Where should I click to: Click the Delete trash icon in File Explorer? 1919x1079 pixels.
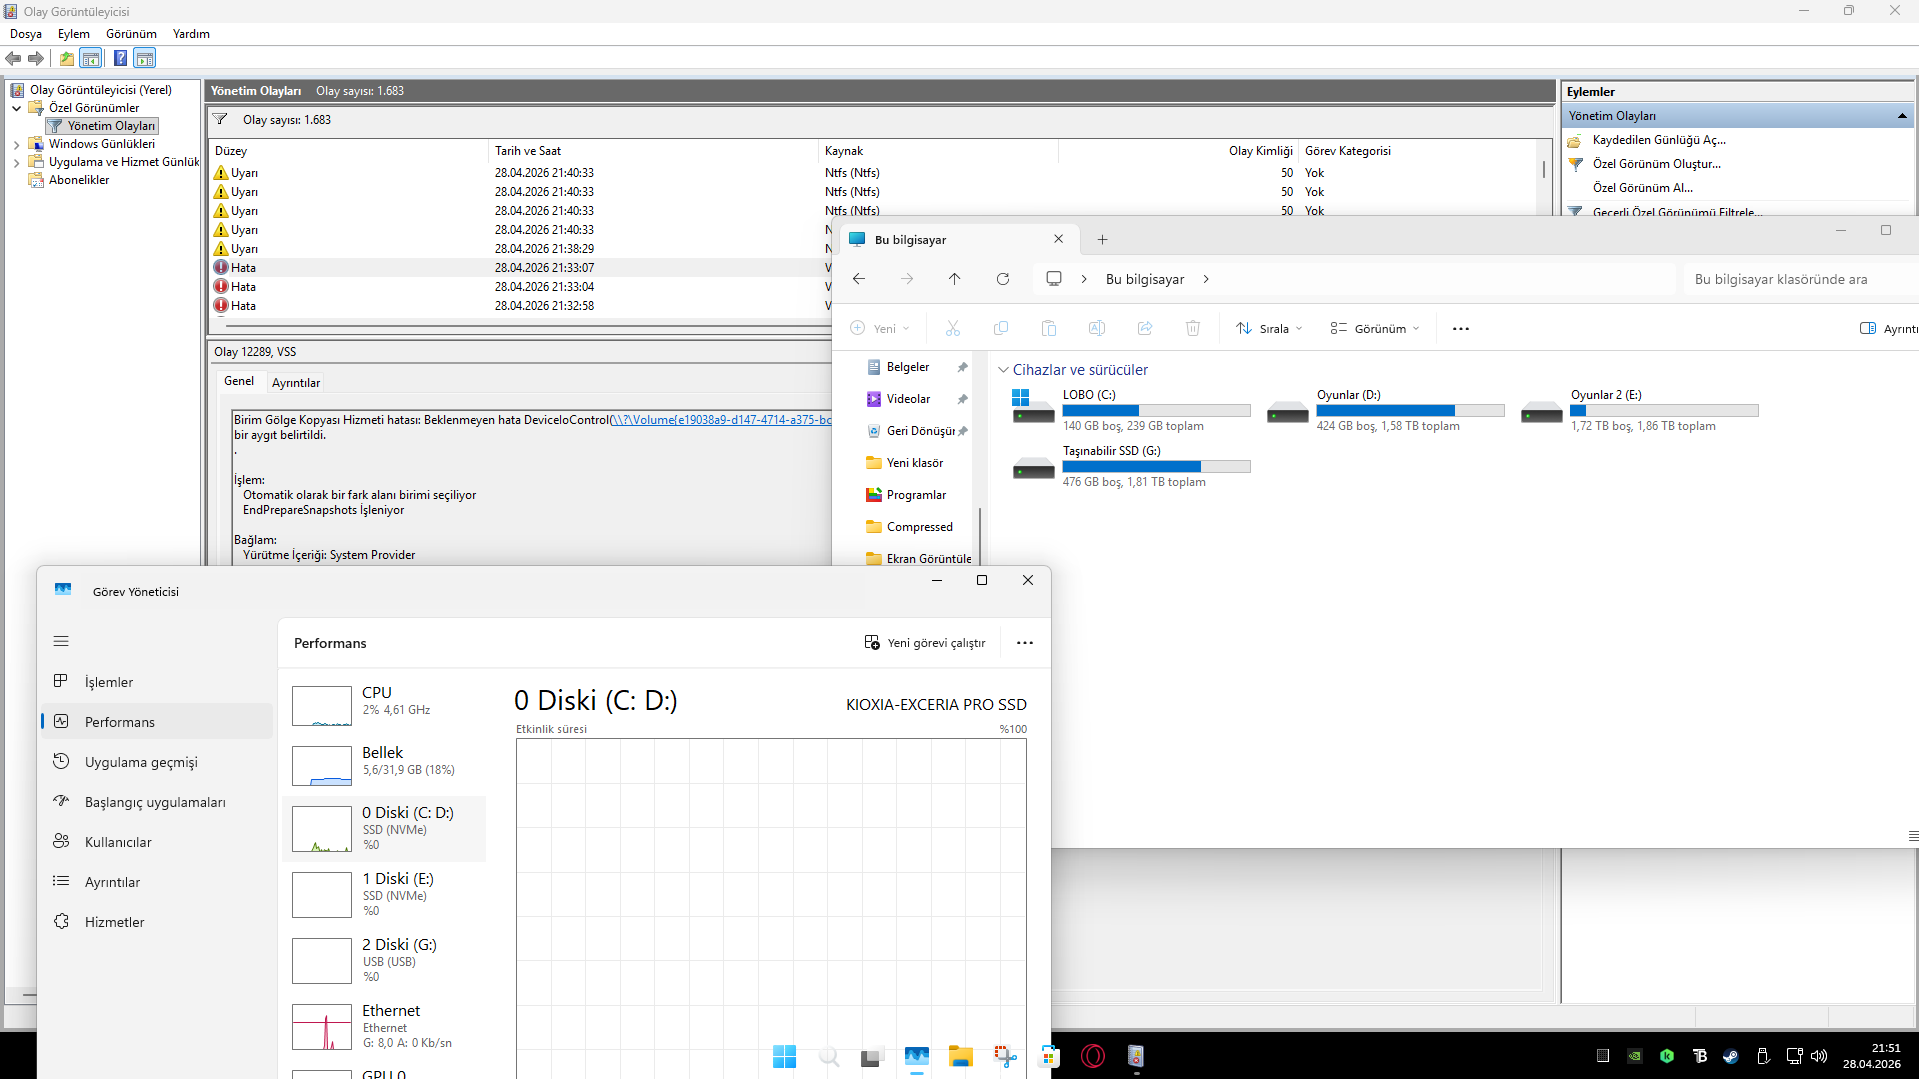[x=1193, y=328]
